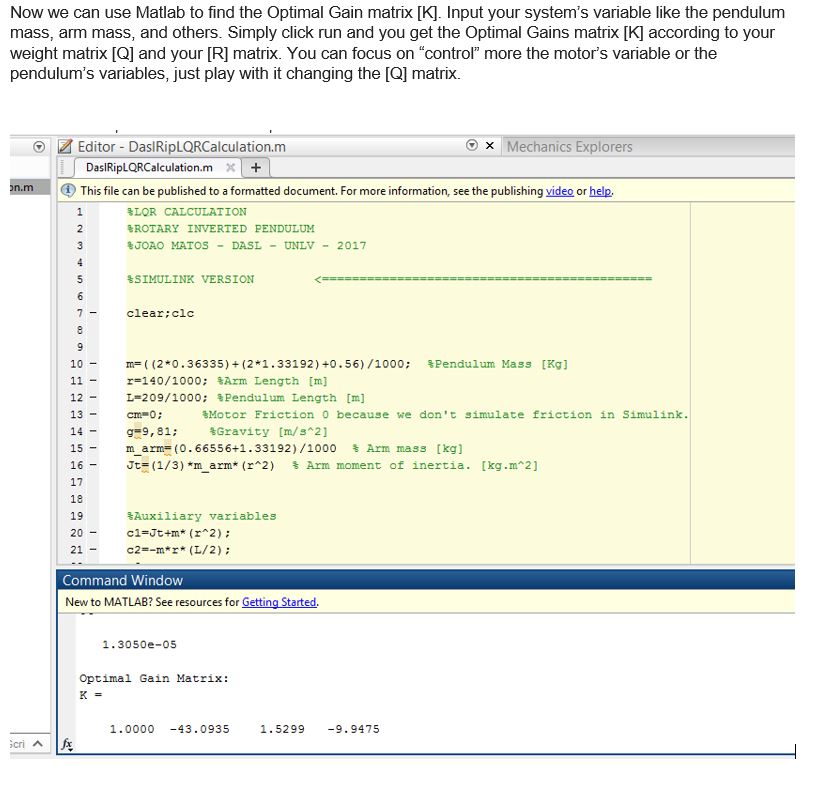Screen dimensions: 818x794
Task: Open the left panel's circular actions dropdown
Action: [39, 147]
